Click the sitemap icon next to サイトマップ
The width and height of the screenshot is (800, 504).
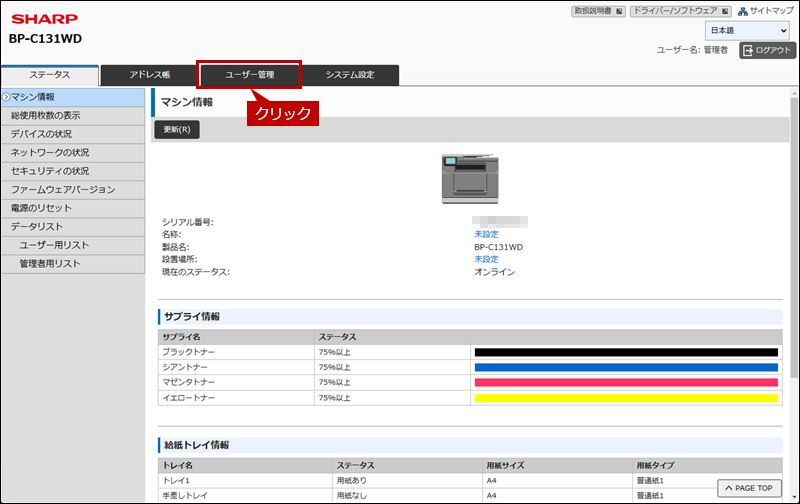[743, 11]
